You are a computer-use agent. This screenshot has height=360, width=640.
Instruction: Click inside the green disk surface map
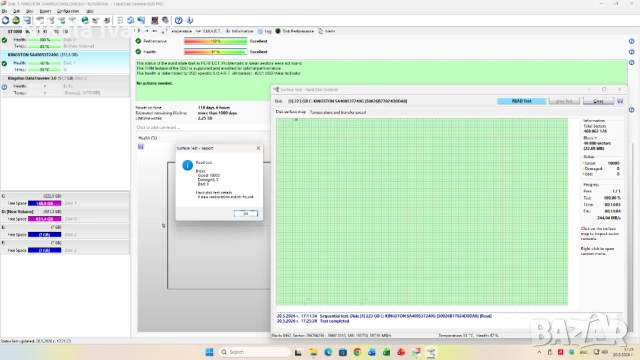(422, 212)
